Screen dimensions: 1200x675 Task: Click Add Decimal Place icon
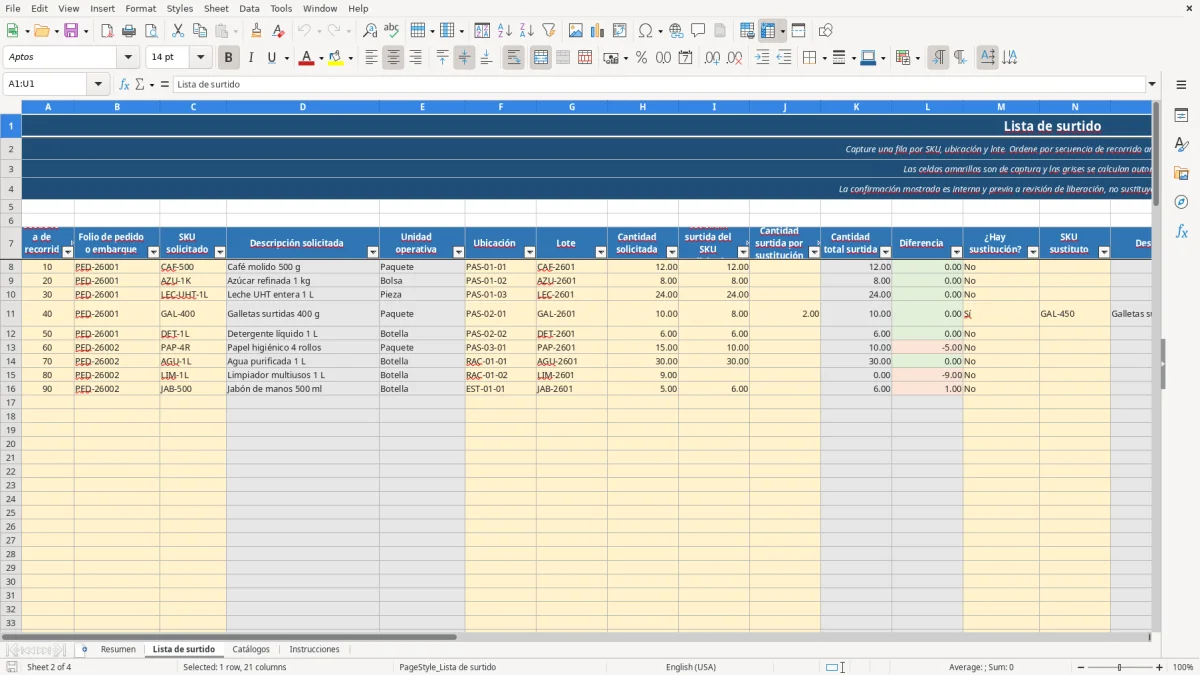[712, 58]
